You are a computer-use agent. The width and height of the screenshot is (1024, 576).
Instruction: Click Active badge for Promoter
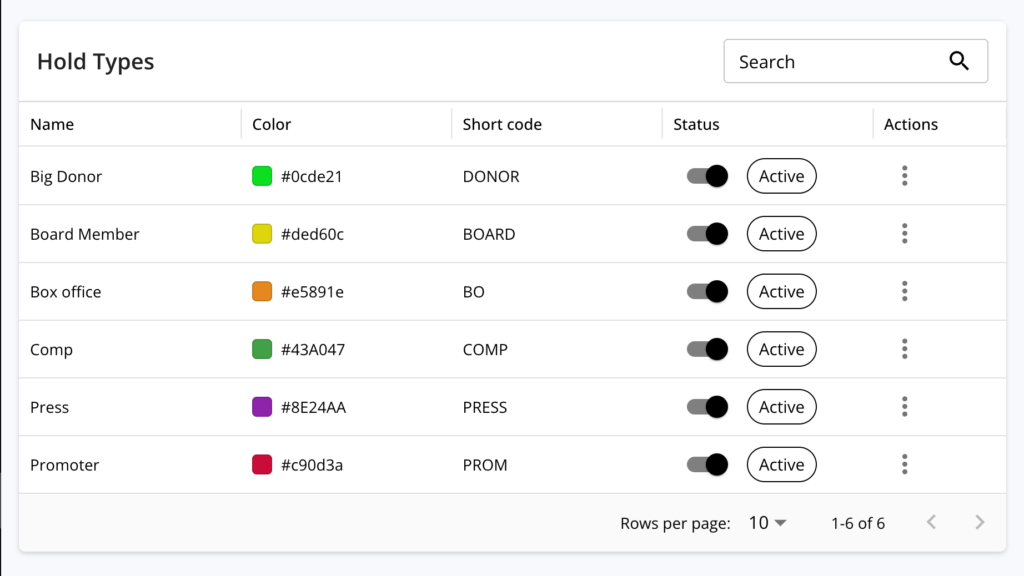point(782,464)
